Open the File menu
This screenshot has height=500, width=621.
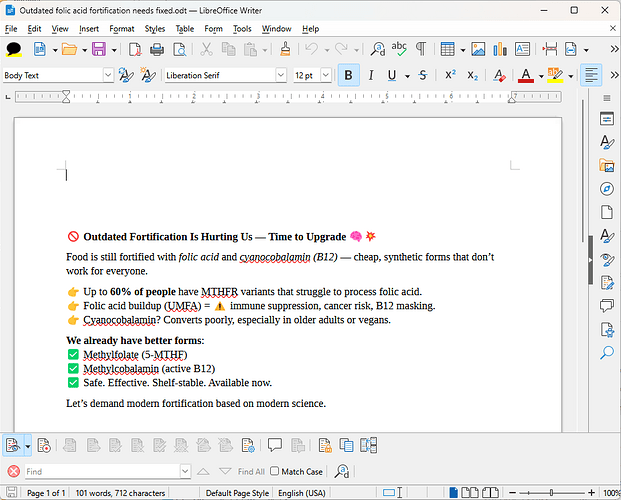(11, 29)
